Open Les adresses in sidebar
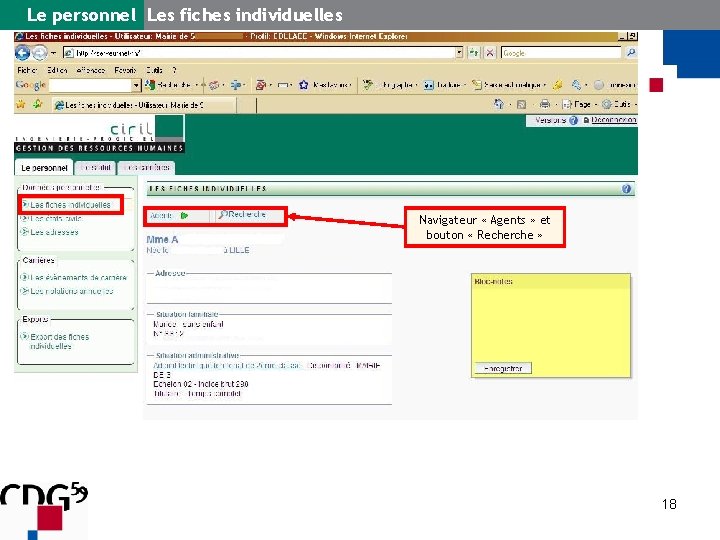This screenshot has width=720, height=540. pyautogui.click(x=54, y=232)
